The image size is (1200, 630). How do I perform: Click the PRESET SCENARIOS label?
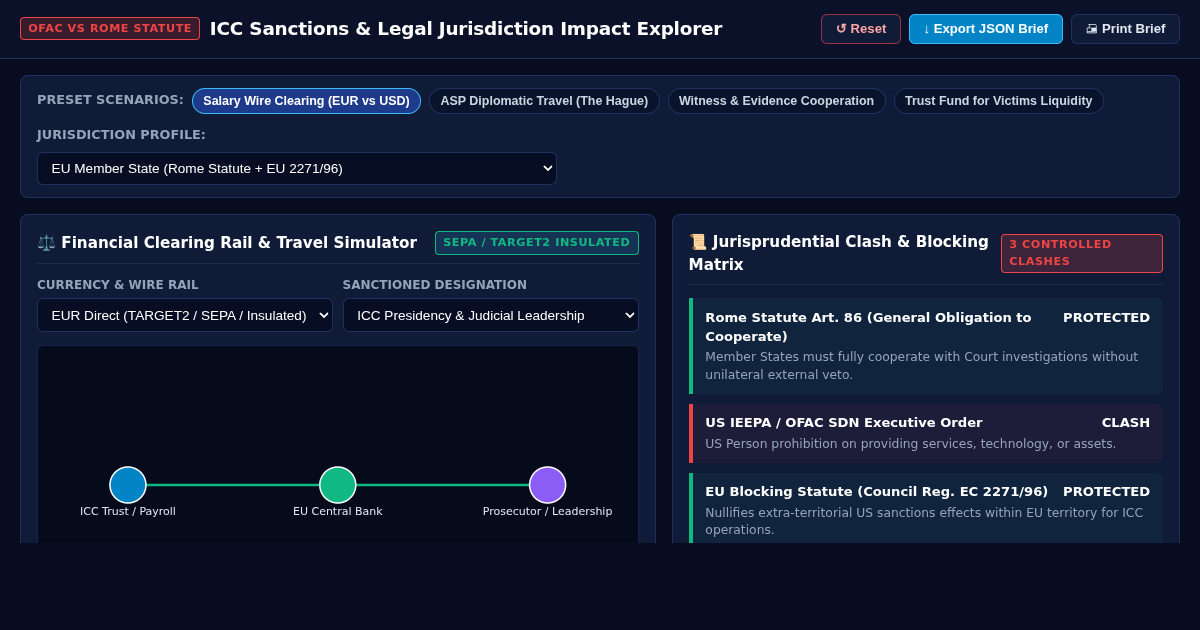coord(110,100)
